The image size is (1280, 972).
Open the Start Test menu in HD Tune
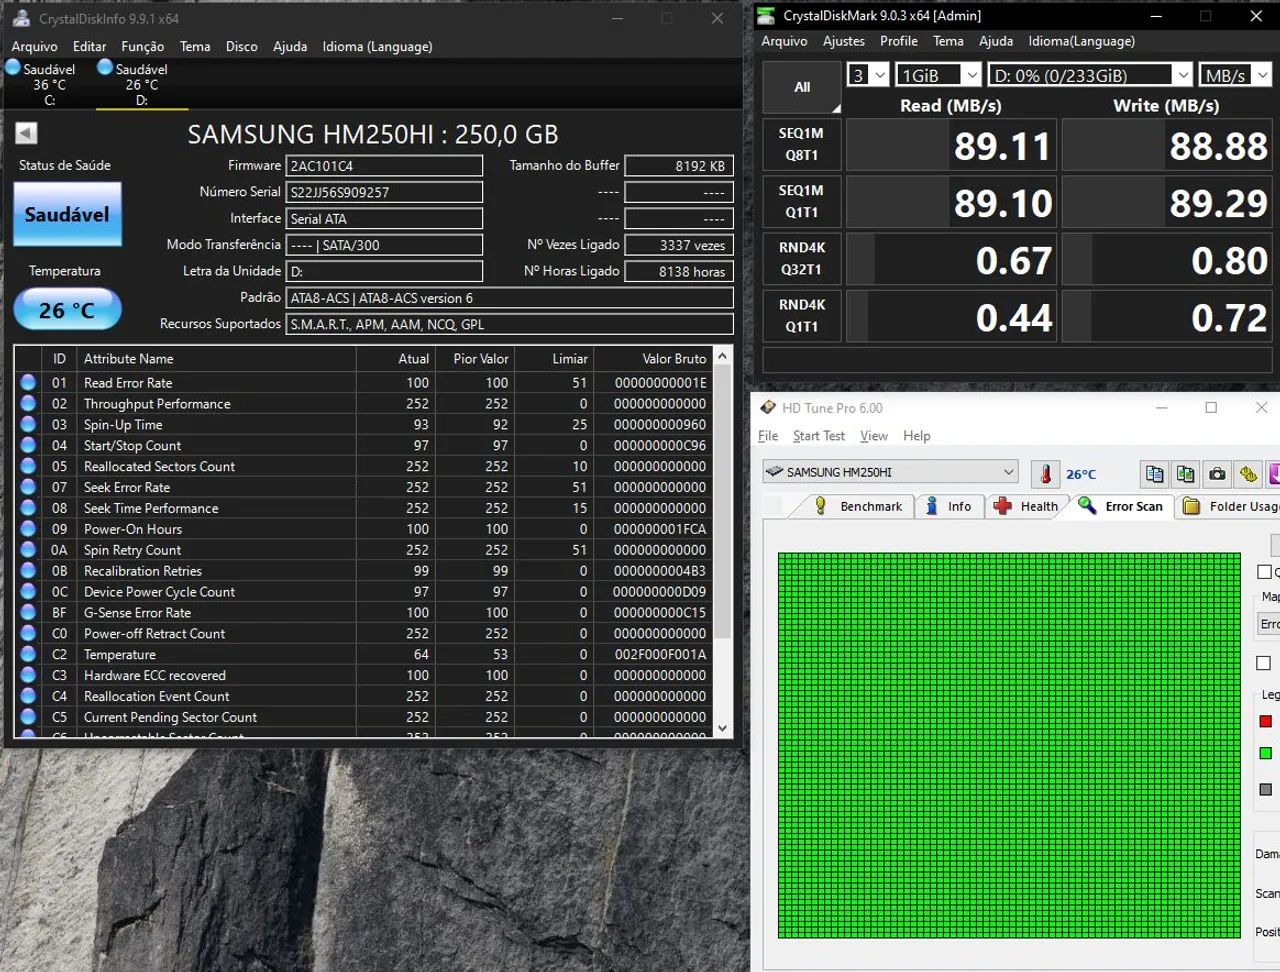(x=819, y=436)
